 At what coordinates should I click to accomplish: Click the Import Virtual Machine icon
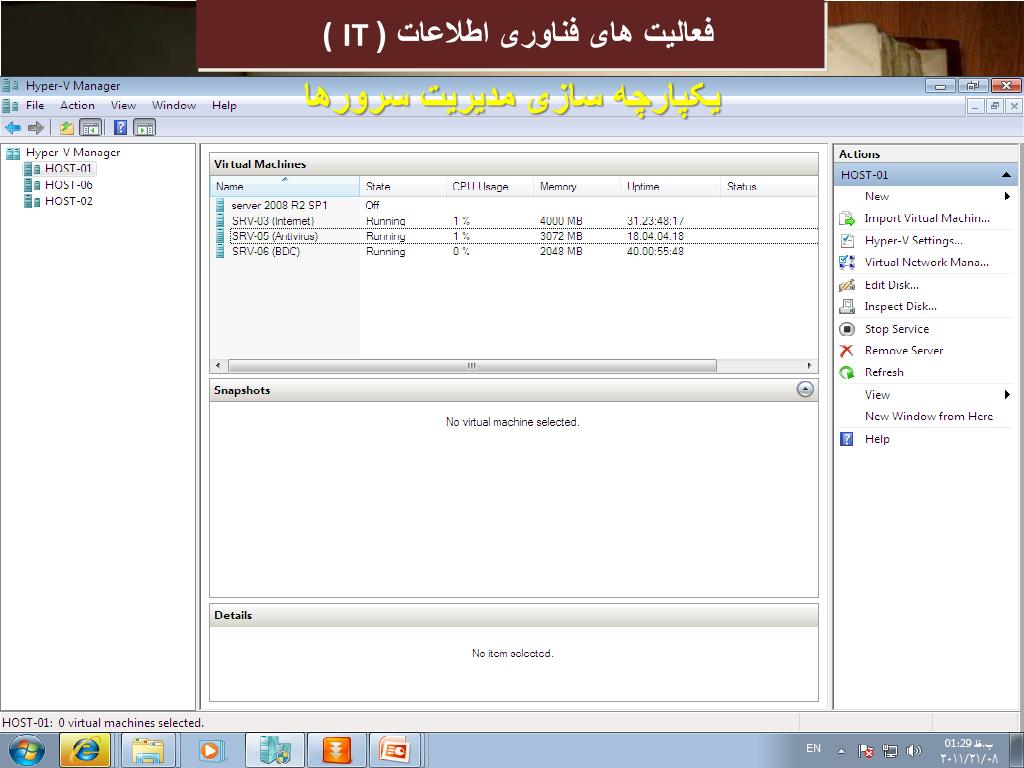847,218
